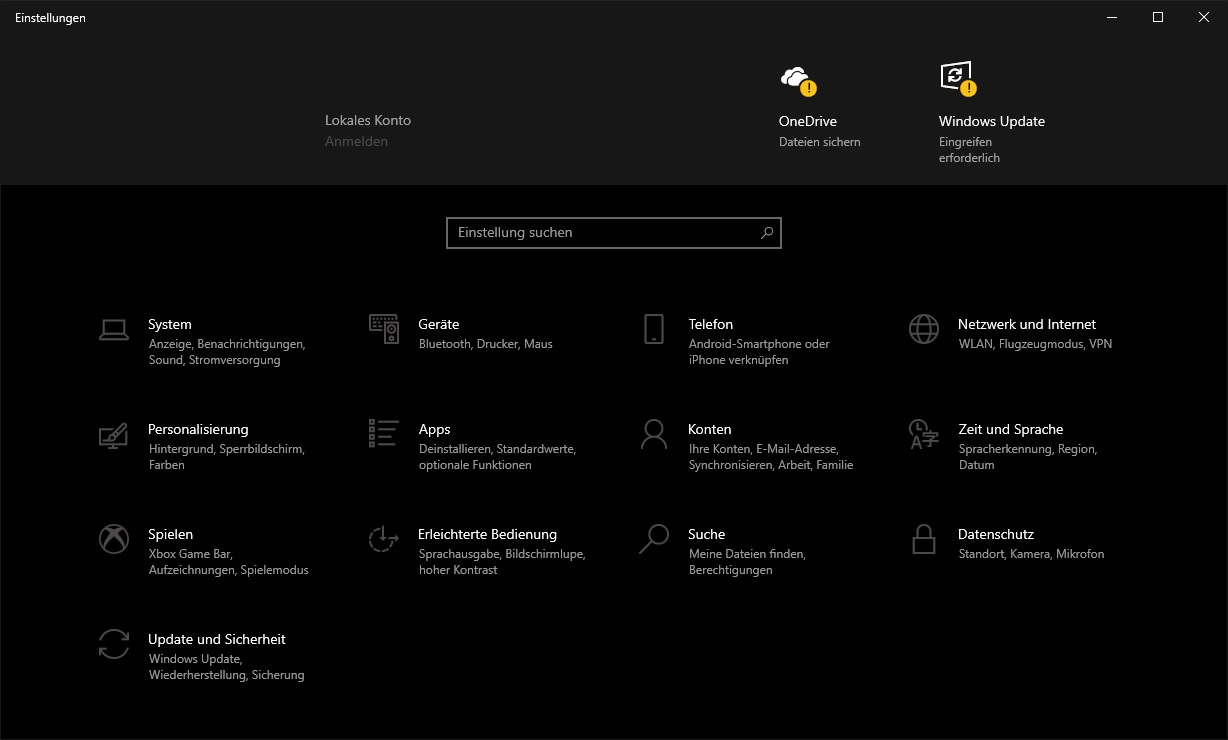Select the Telefon category title
This screenshot has width=1228, height=740.
tap(711, 324)
